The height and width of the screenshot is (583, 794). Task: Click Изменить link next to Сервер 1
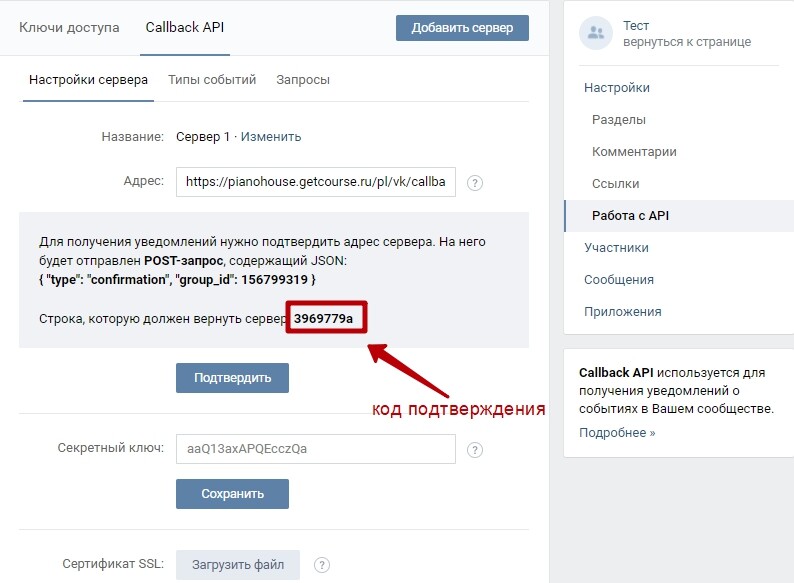click(271, 137)
